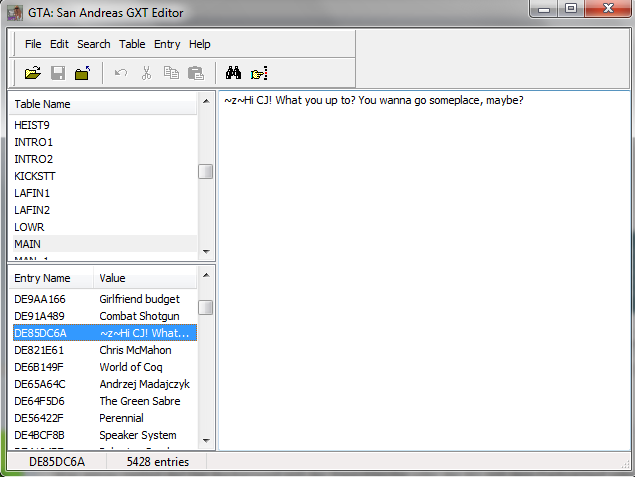
Task: Select entry DE6B149F
Action: [39, 367]
